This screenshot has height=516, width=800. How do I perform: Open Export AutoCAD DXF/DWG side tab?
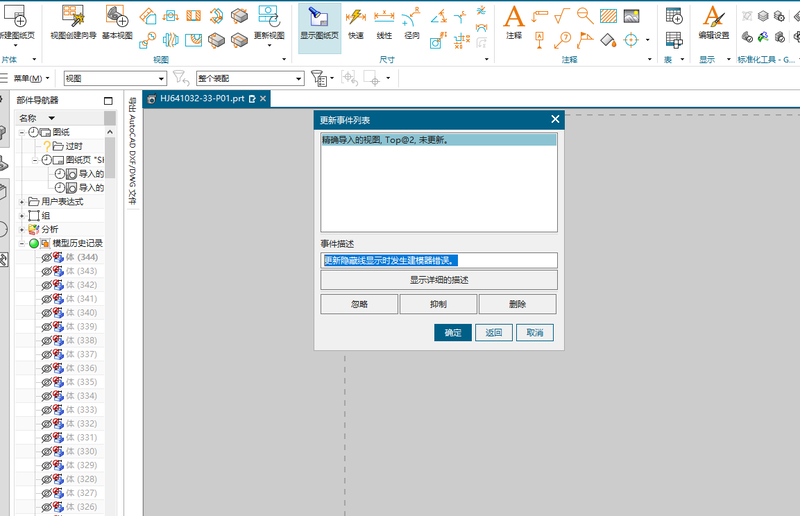pyautogui.click(x=132, y=151)
